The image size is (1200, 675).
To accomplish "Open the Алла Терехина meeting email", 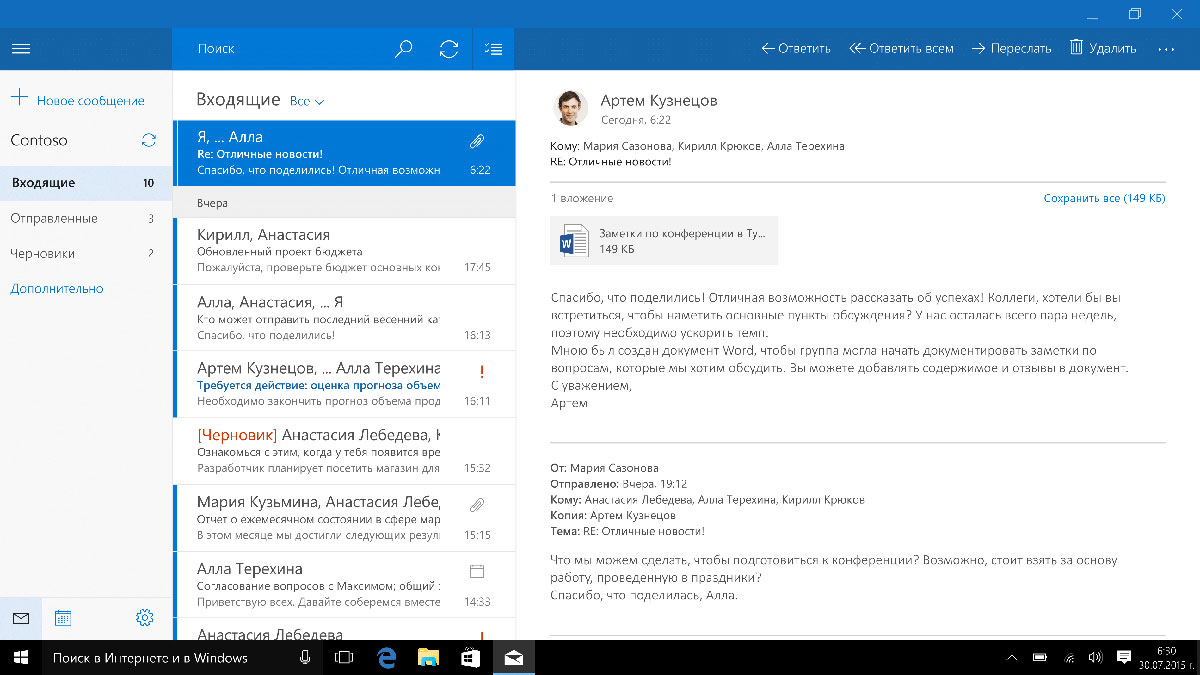I will point(344,583).
